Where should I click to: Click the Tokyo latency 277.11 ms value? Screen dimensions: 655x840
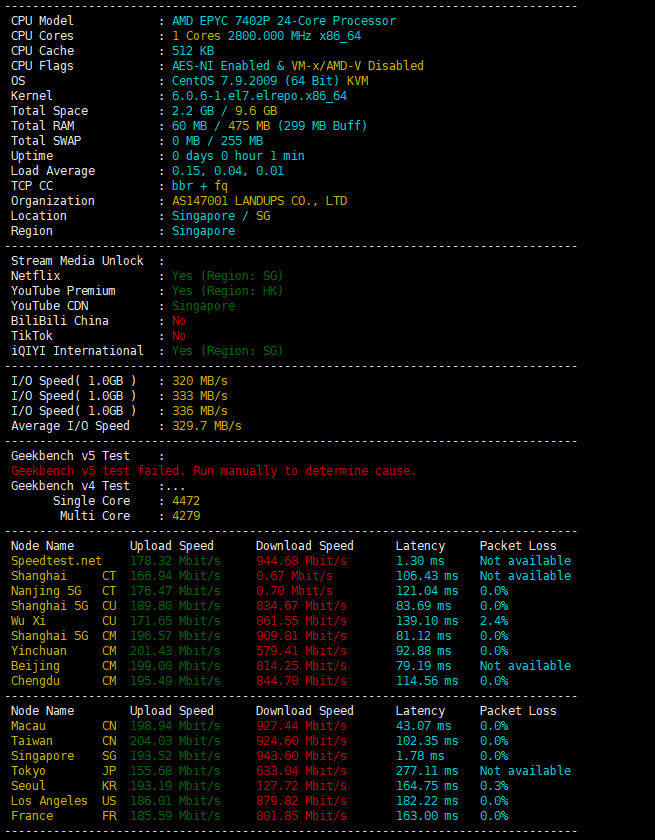pos(427,771)
